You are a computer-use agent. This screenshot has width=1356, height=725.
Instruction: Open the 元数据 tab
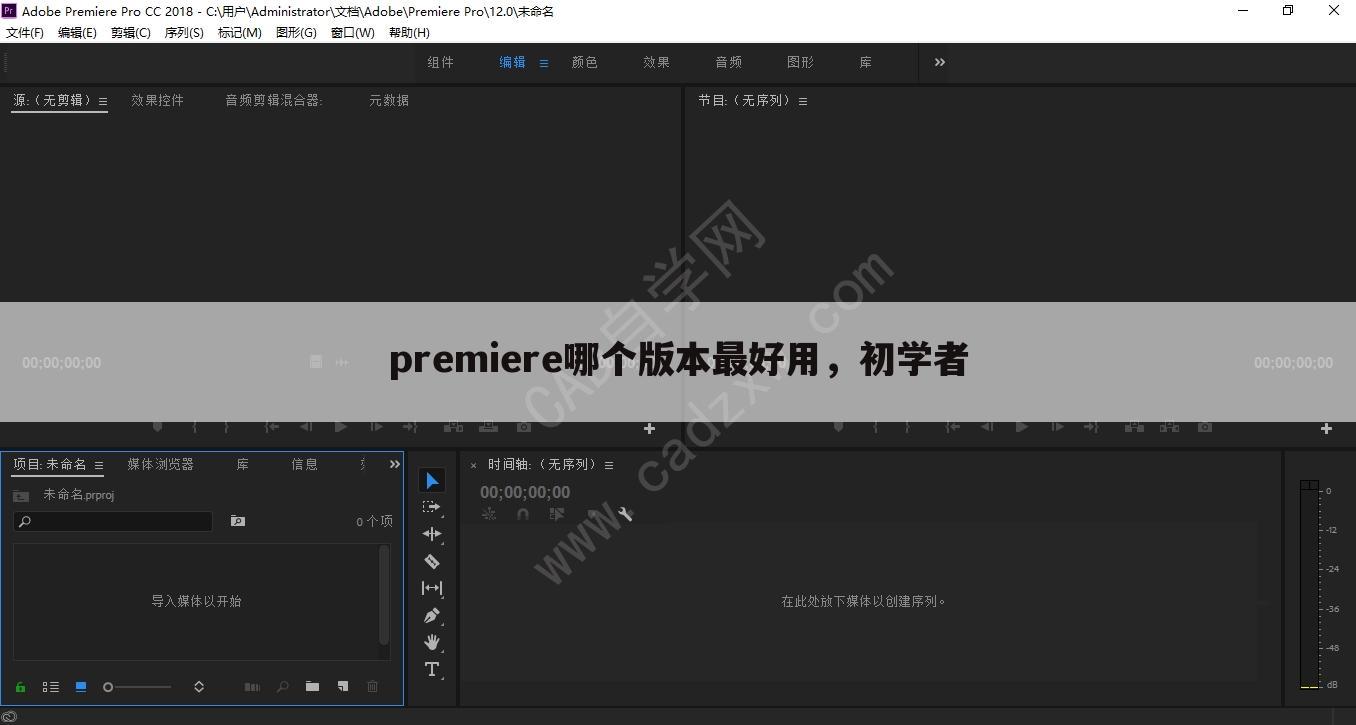389,100
